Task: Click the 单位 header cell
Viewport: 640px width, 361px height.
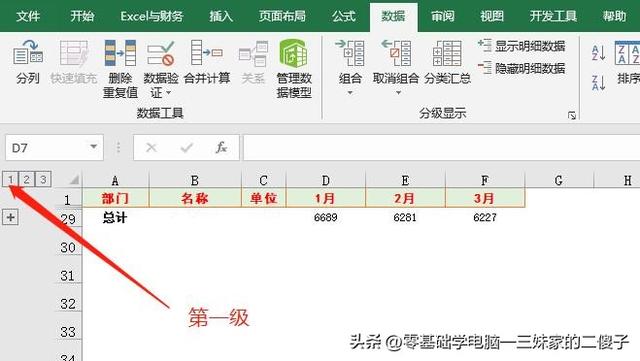Action: [x=264, y=198]
